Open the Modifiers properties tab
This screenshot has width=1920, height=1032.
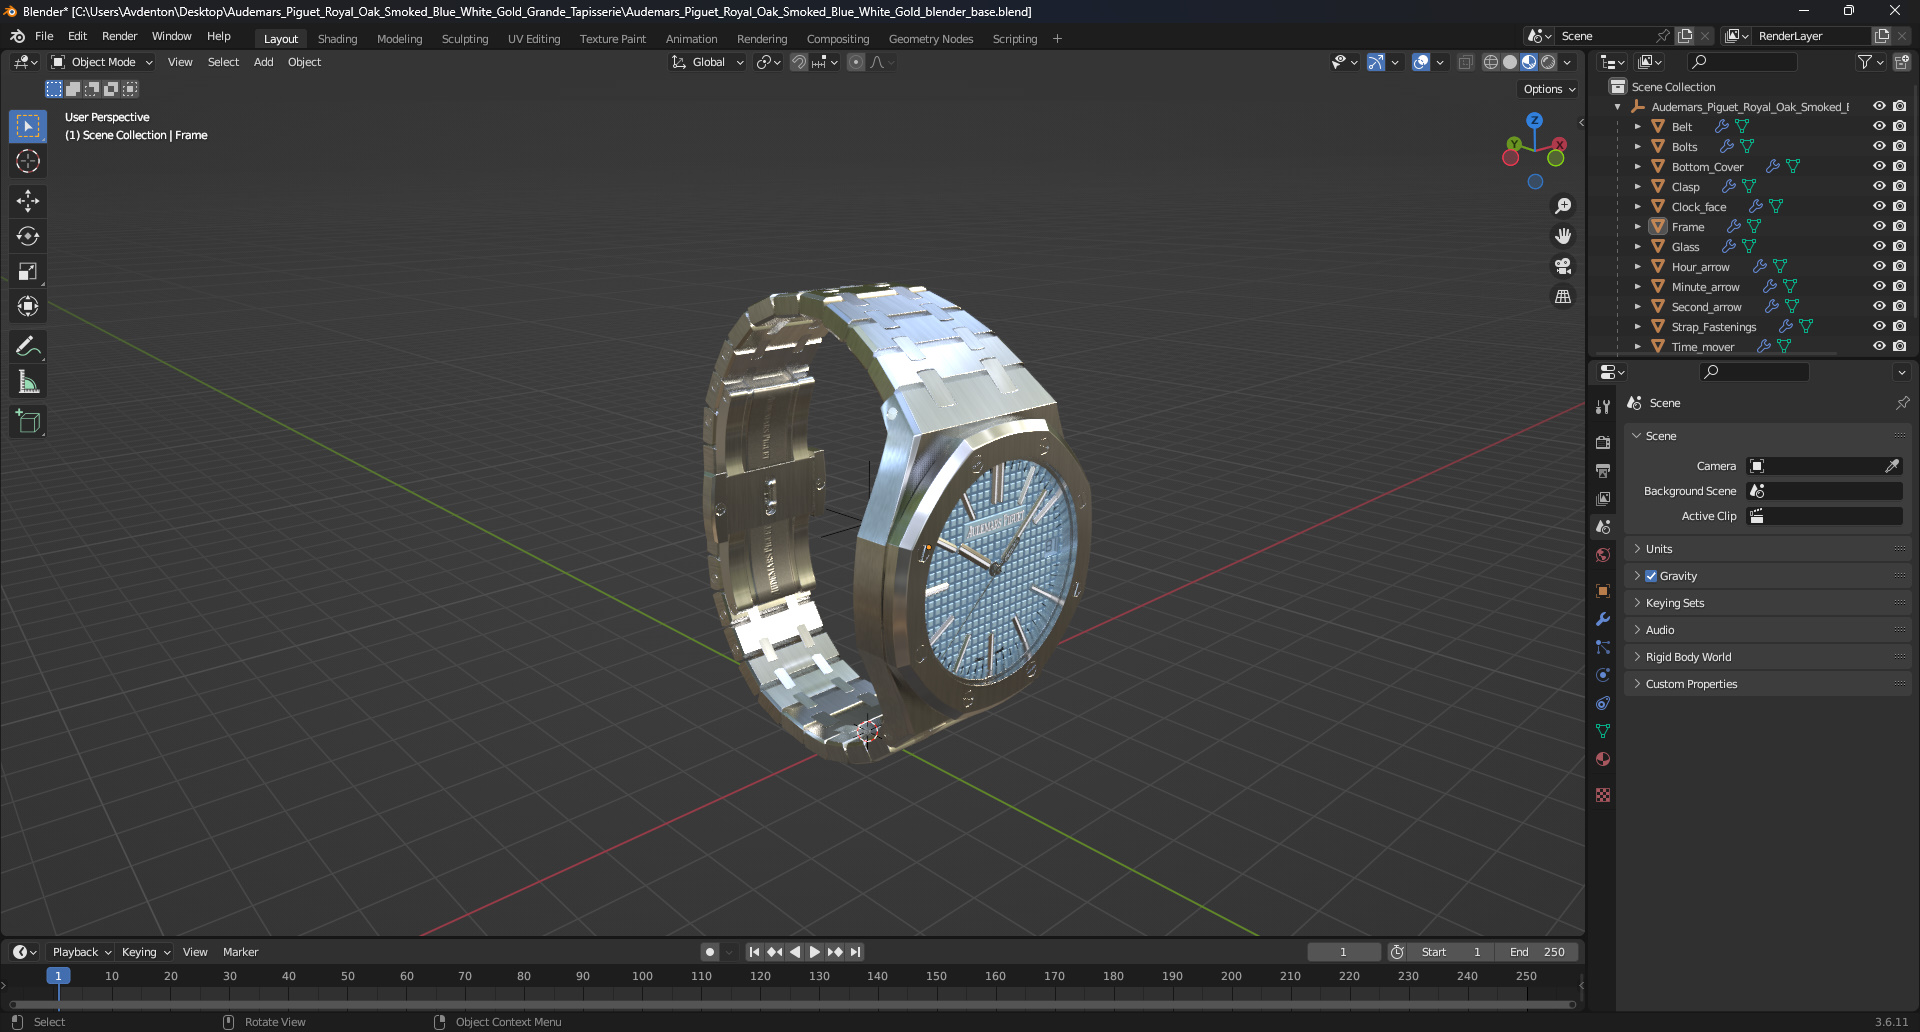1603,619
